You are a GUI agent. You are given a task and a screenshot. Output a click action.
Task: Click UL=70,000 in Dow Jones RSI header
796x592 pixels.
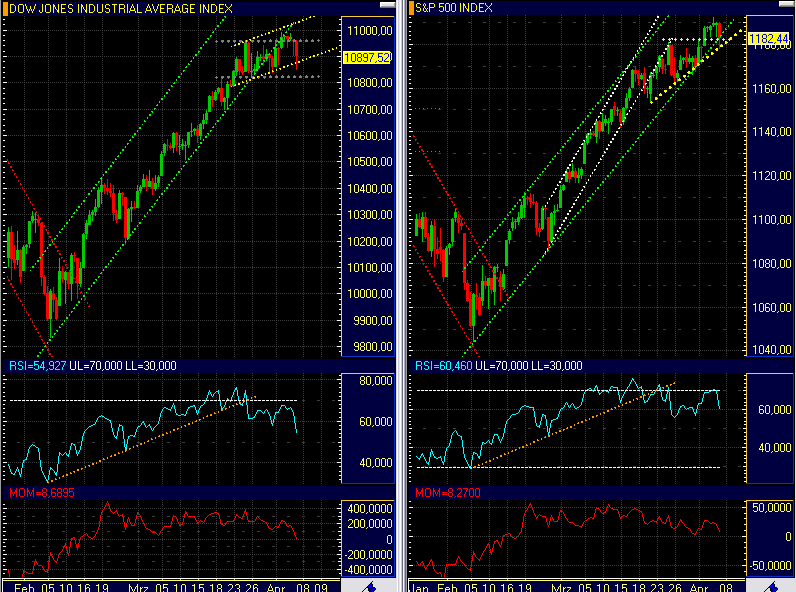tap(95, 366)
